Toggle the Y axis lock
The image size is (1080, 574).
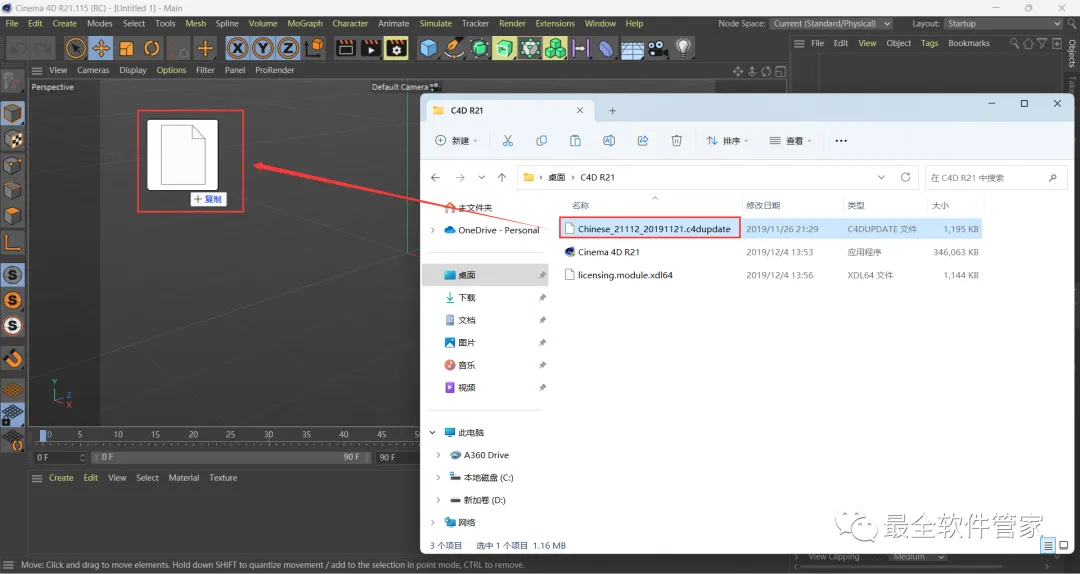coord(263,48)
